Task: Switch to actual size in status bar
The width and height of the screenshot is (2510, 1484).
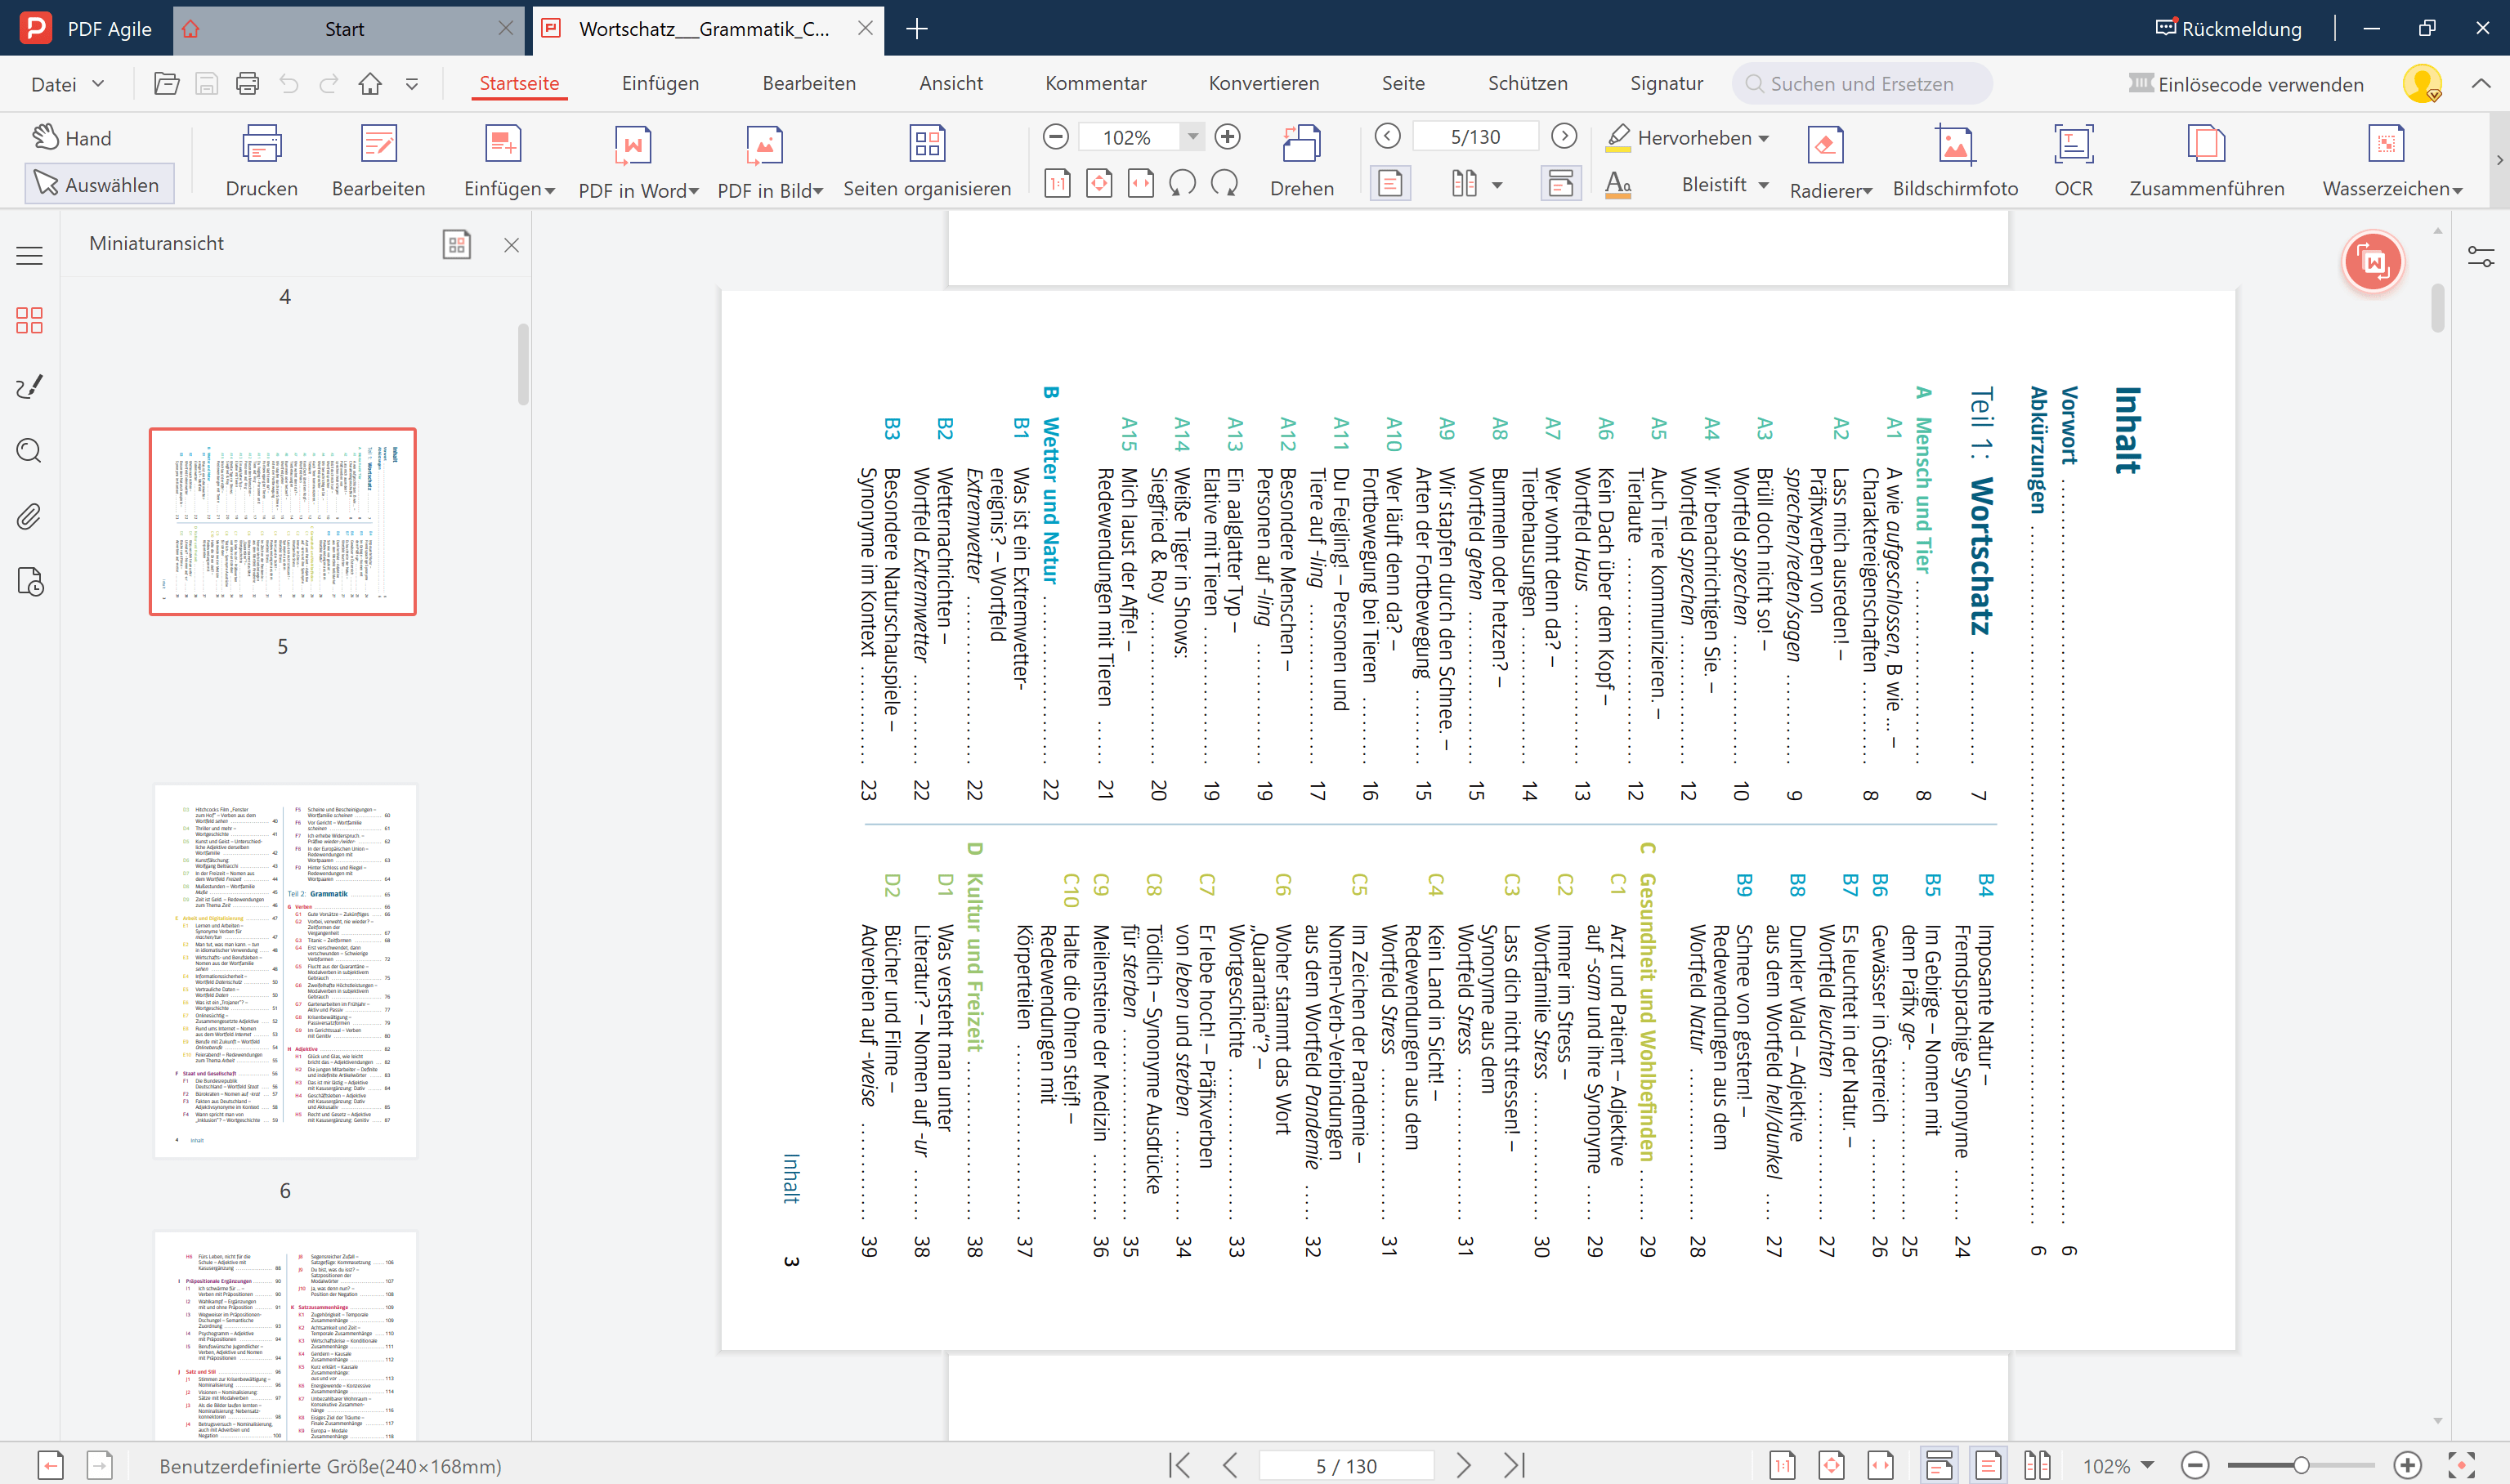Action: pos(1782,1466)
